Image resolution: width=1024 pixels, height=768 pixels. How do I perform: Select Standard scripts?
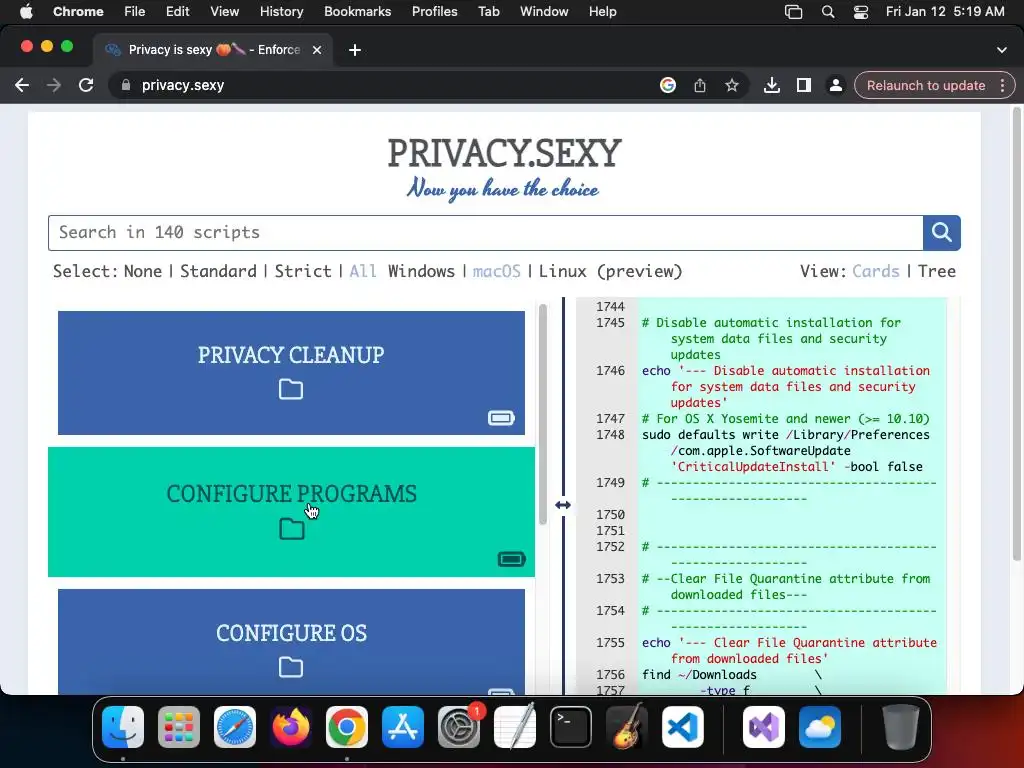[x=218, y=271]
